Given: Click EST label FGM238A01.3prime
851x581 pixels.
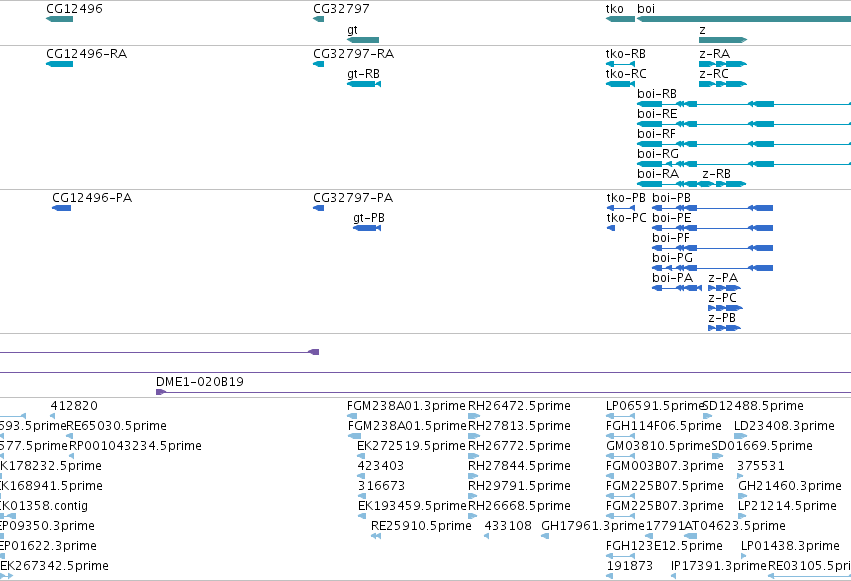Looking at the screenshot, I should 407,406.
